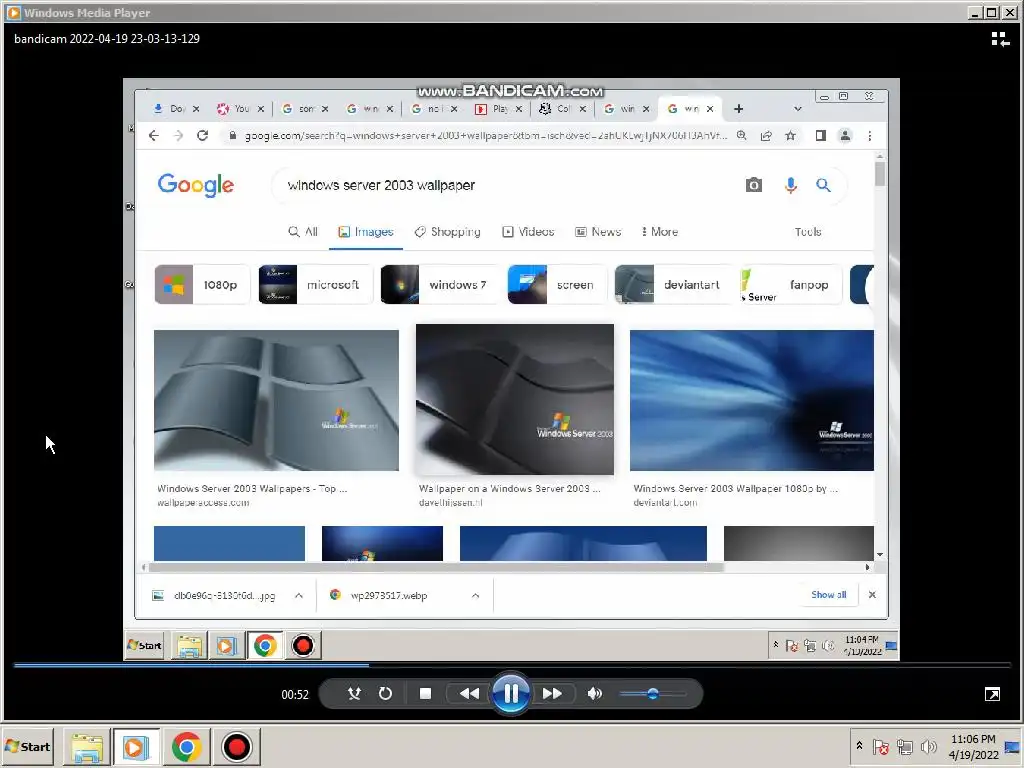Image resolution: width=1024 pixels, height=768 pixels.
Task: Click the address bar URL in video
Action: 485,136
